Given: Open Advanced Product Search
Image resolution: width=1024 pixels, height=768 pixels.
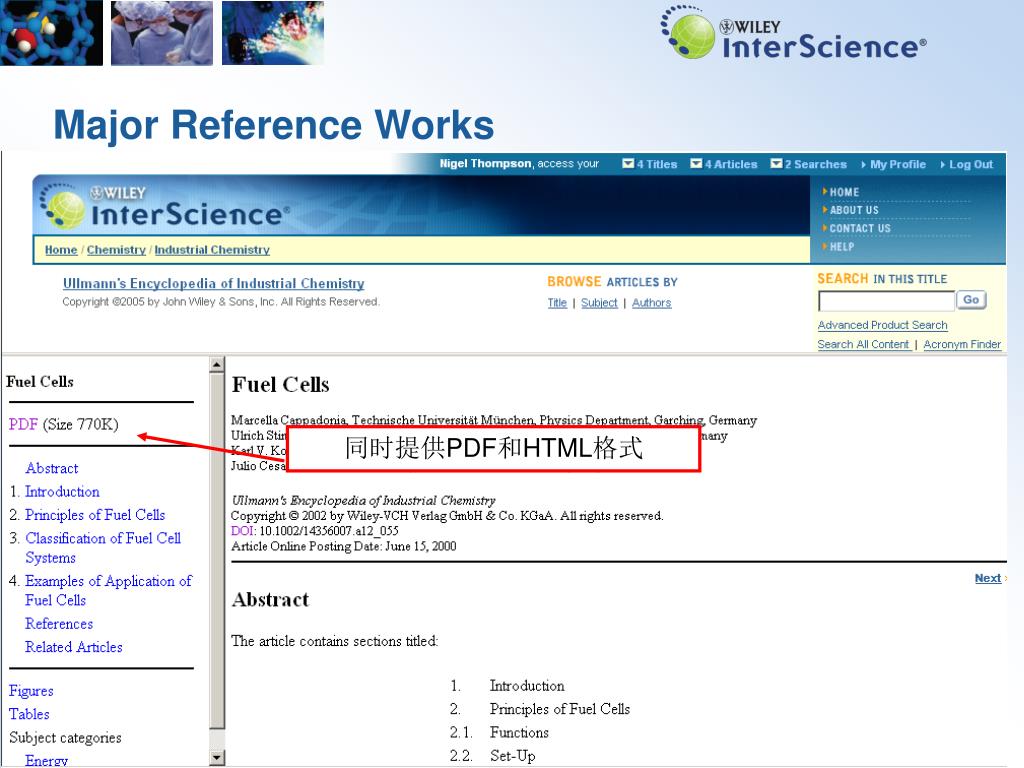Looking at the screenshot, I should tap(882, 325).
